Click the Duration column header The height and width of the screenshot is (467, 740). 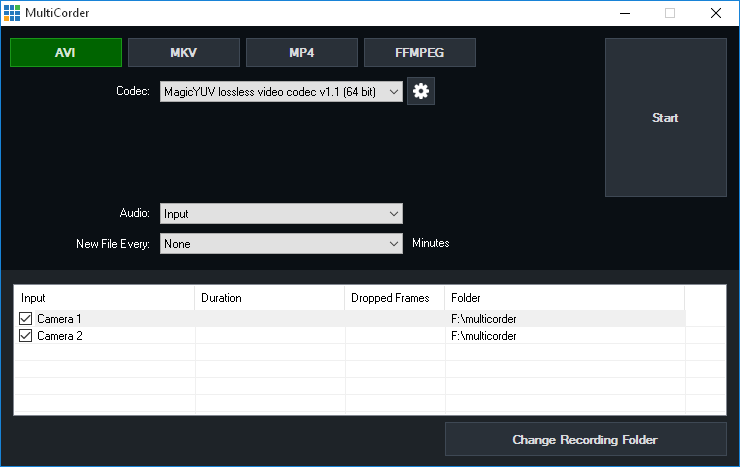(269, 298)
